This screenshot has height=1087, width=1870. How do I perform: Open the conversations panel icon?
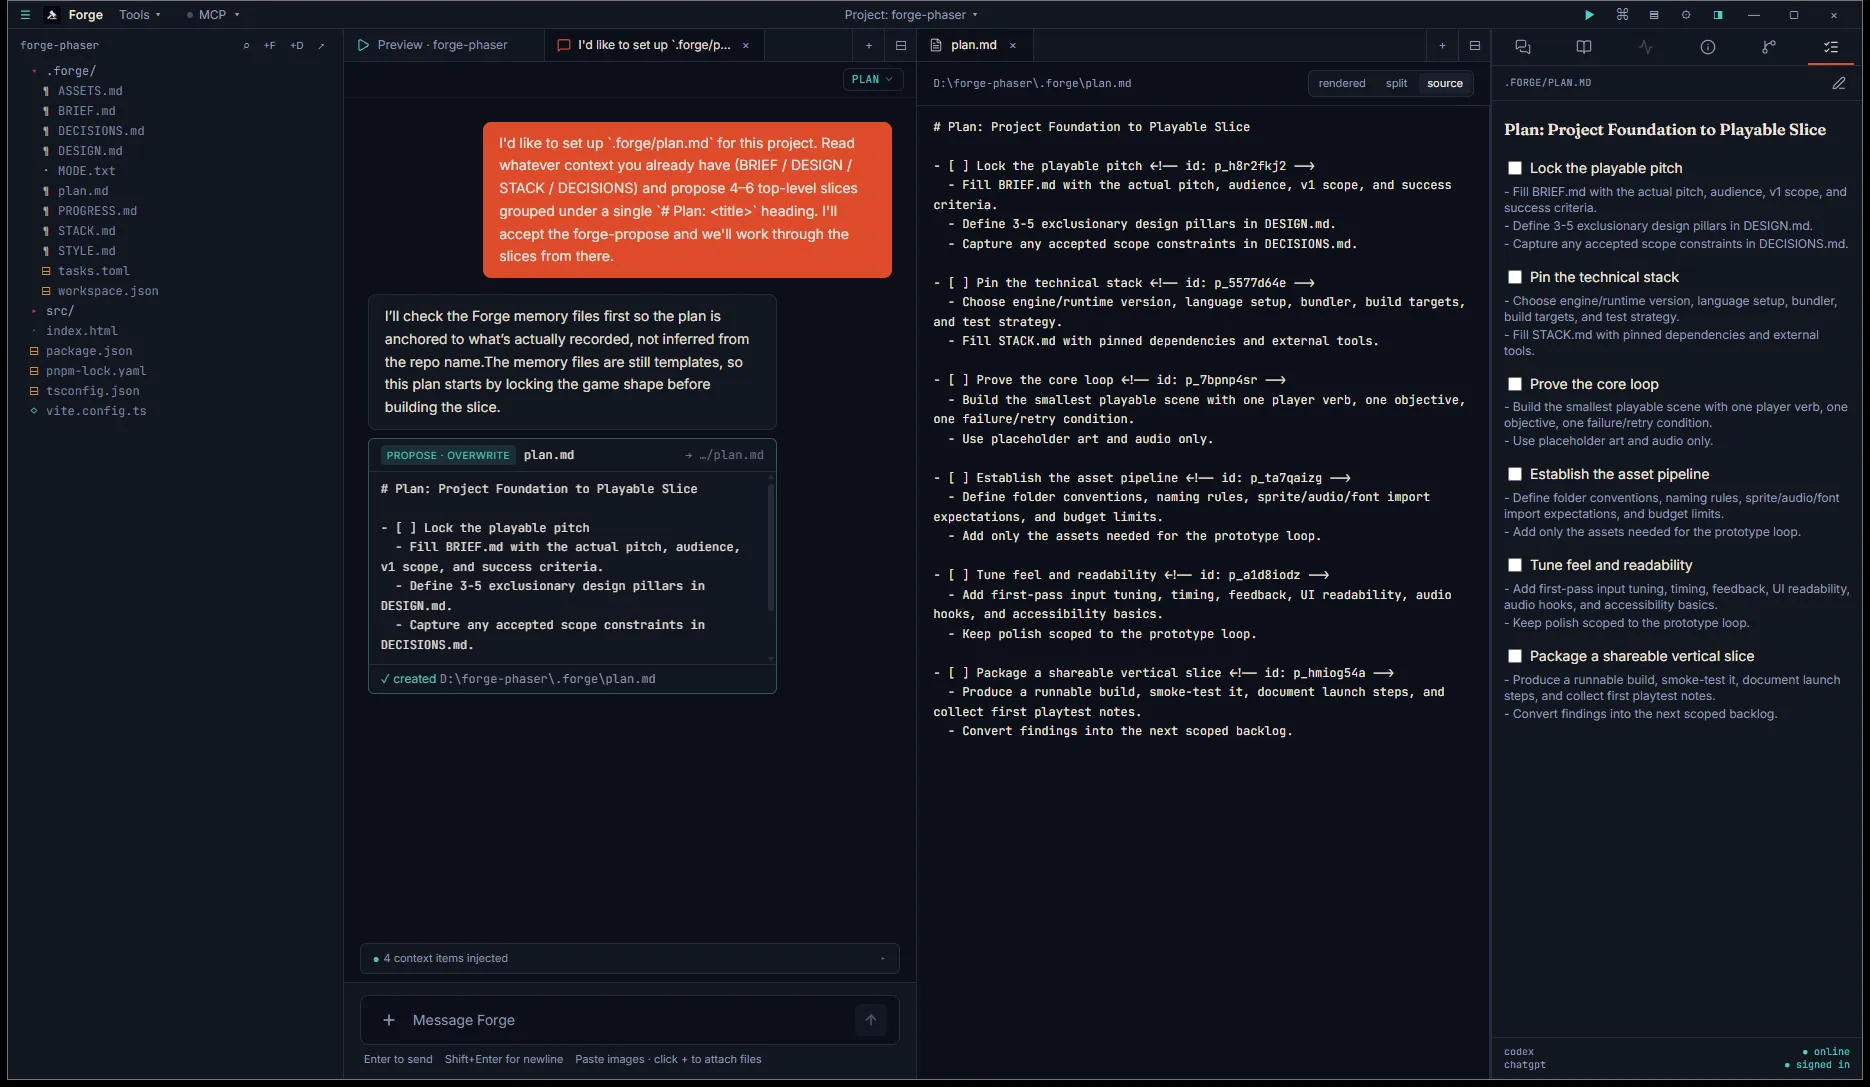pyautogui.click(x=1523, y=47)
